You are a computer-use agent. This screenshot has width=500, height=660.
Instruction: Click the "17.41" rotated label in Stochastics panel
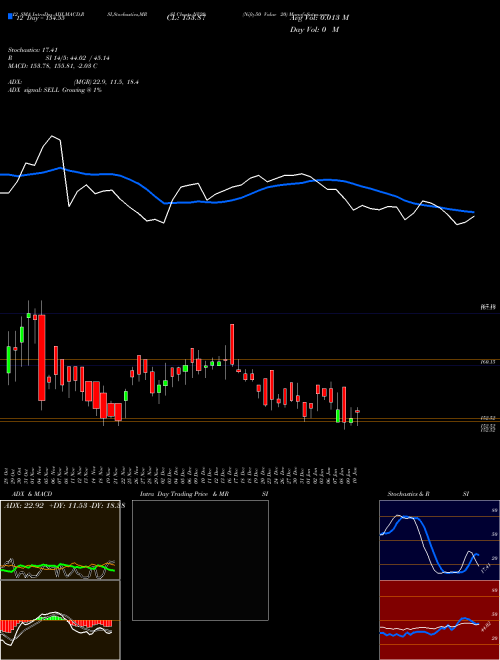485,568
